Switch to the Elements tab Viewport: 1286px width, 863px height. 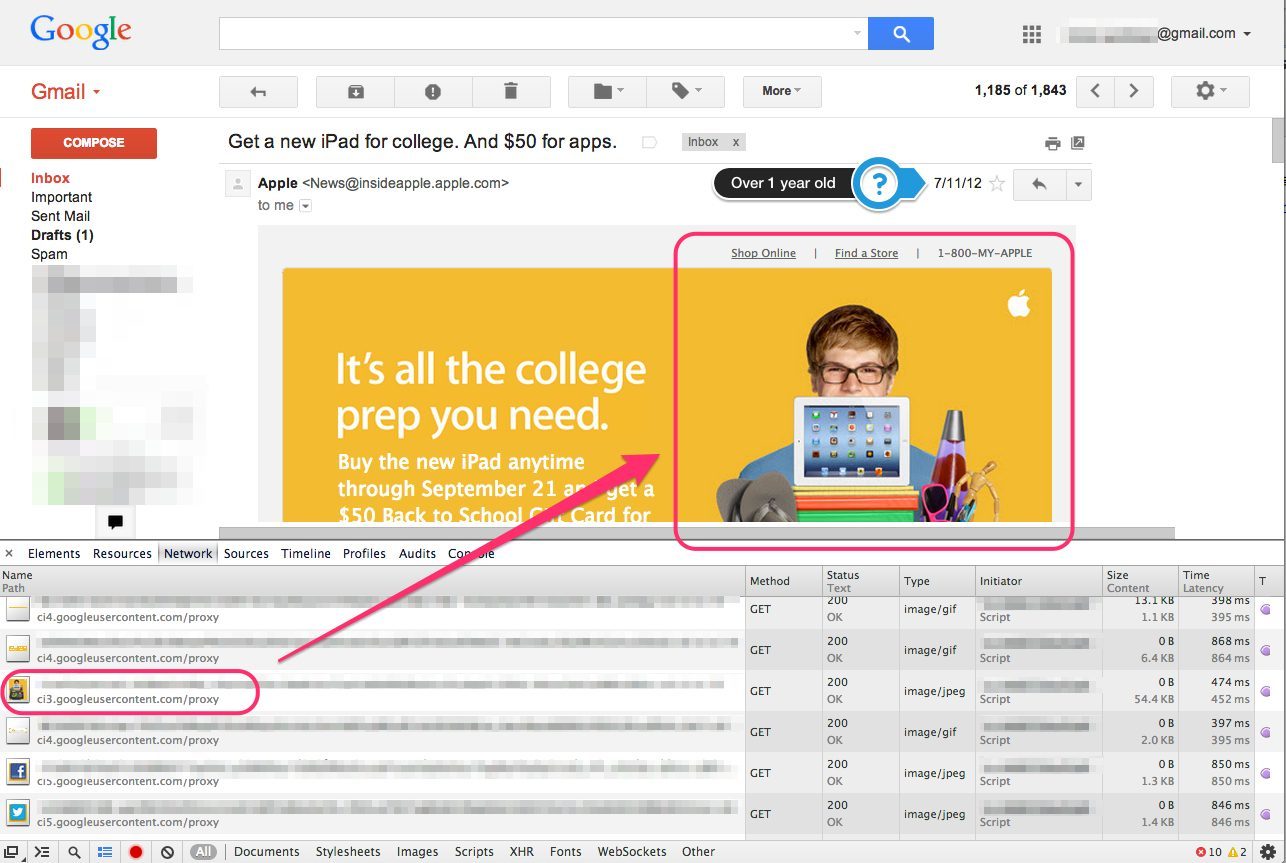point(54,553)
